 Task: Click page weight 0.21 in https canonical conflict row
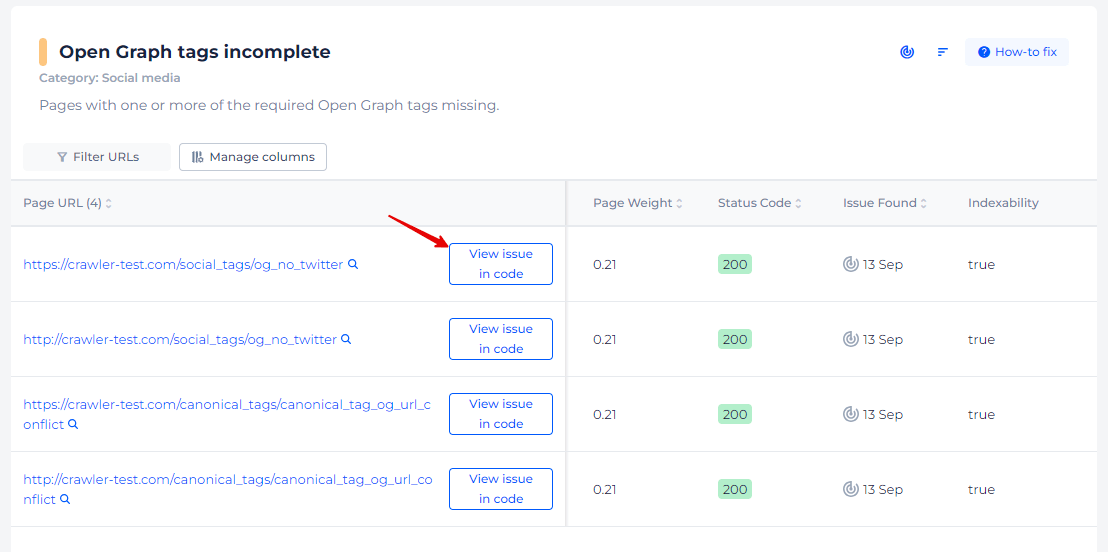pyautogui.click(x=604, y=415)
